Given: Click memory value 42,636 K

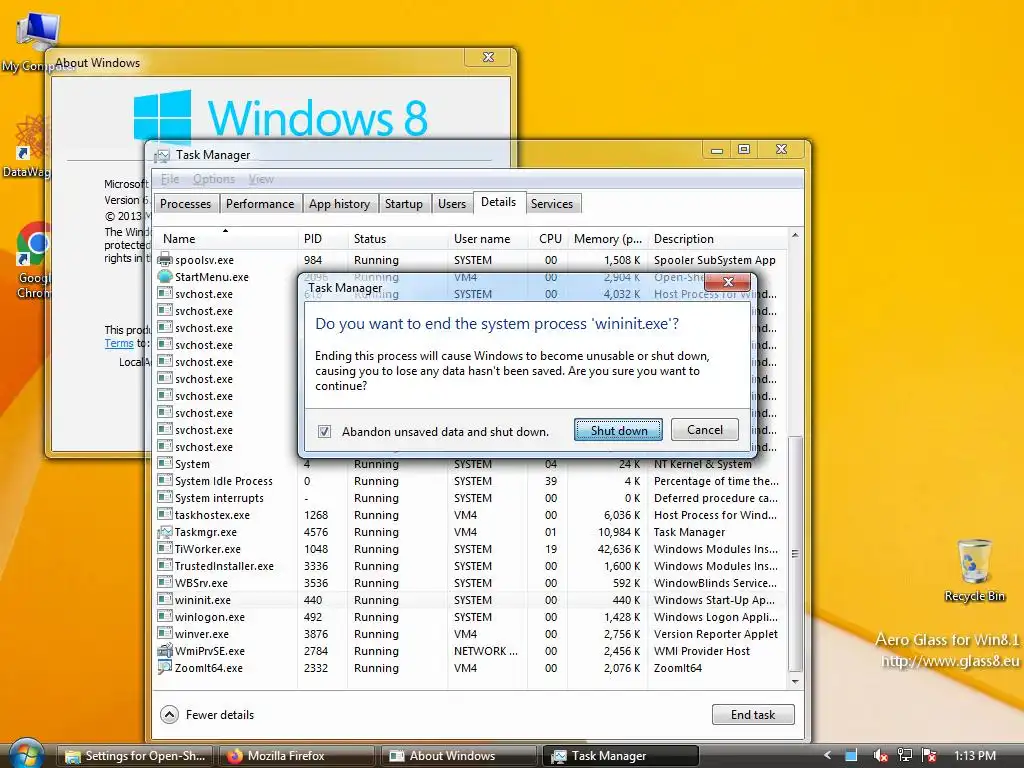Looking at the screenshot, I should point(618,549).
